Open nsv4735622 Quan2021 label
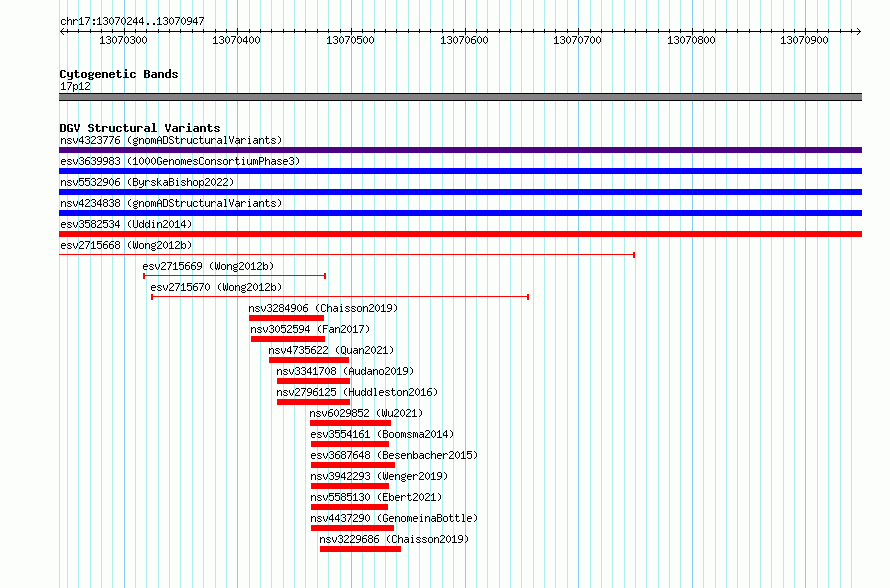The image size is (890, 588). click(331, 350)
